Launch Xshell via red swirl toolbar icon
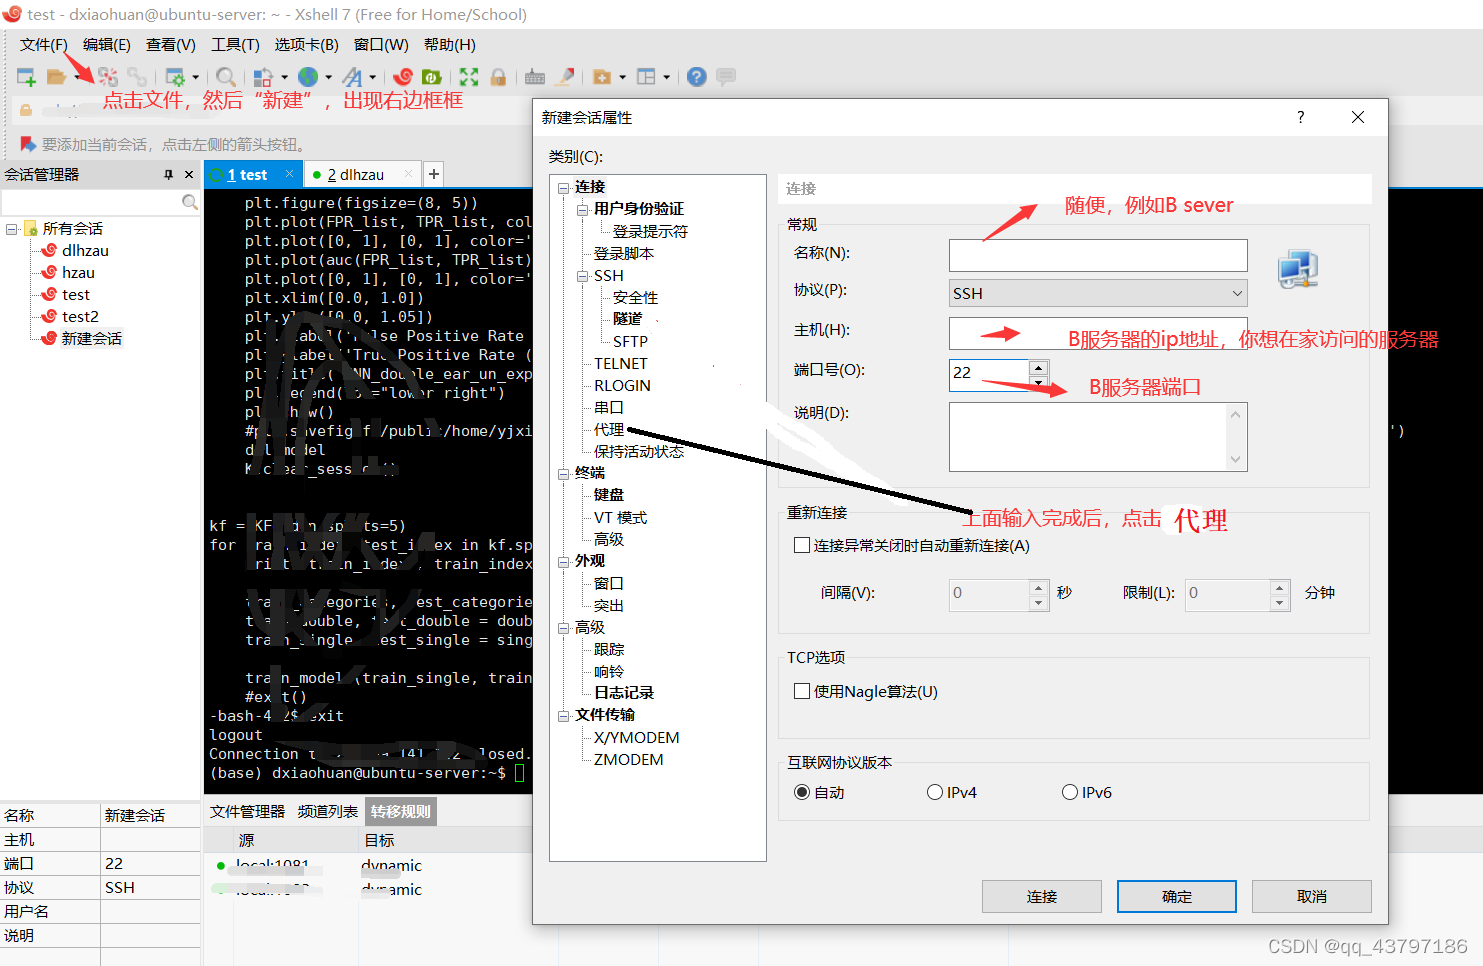 point(403,77)
